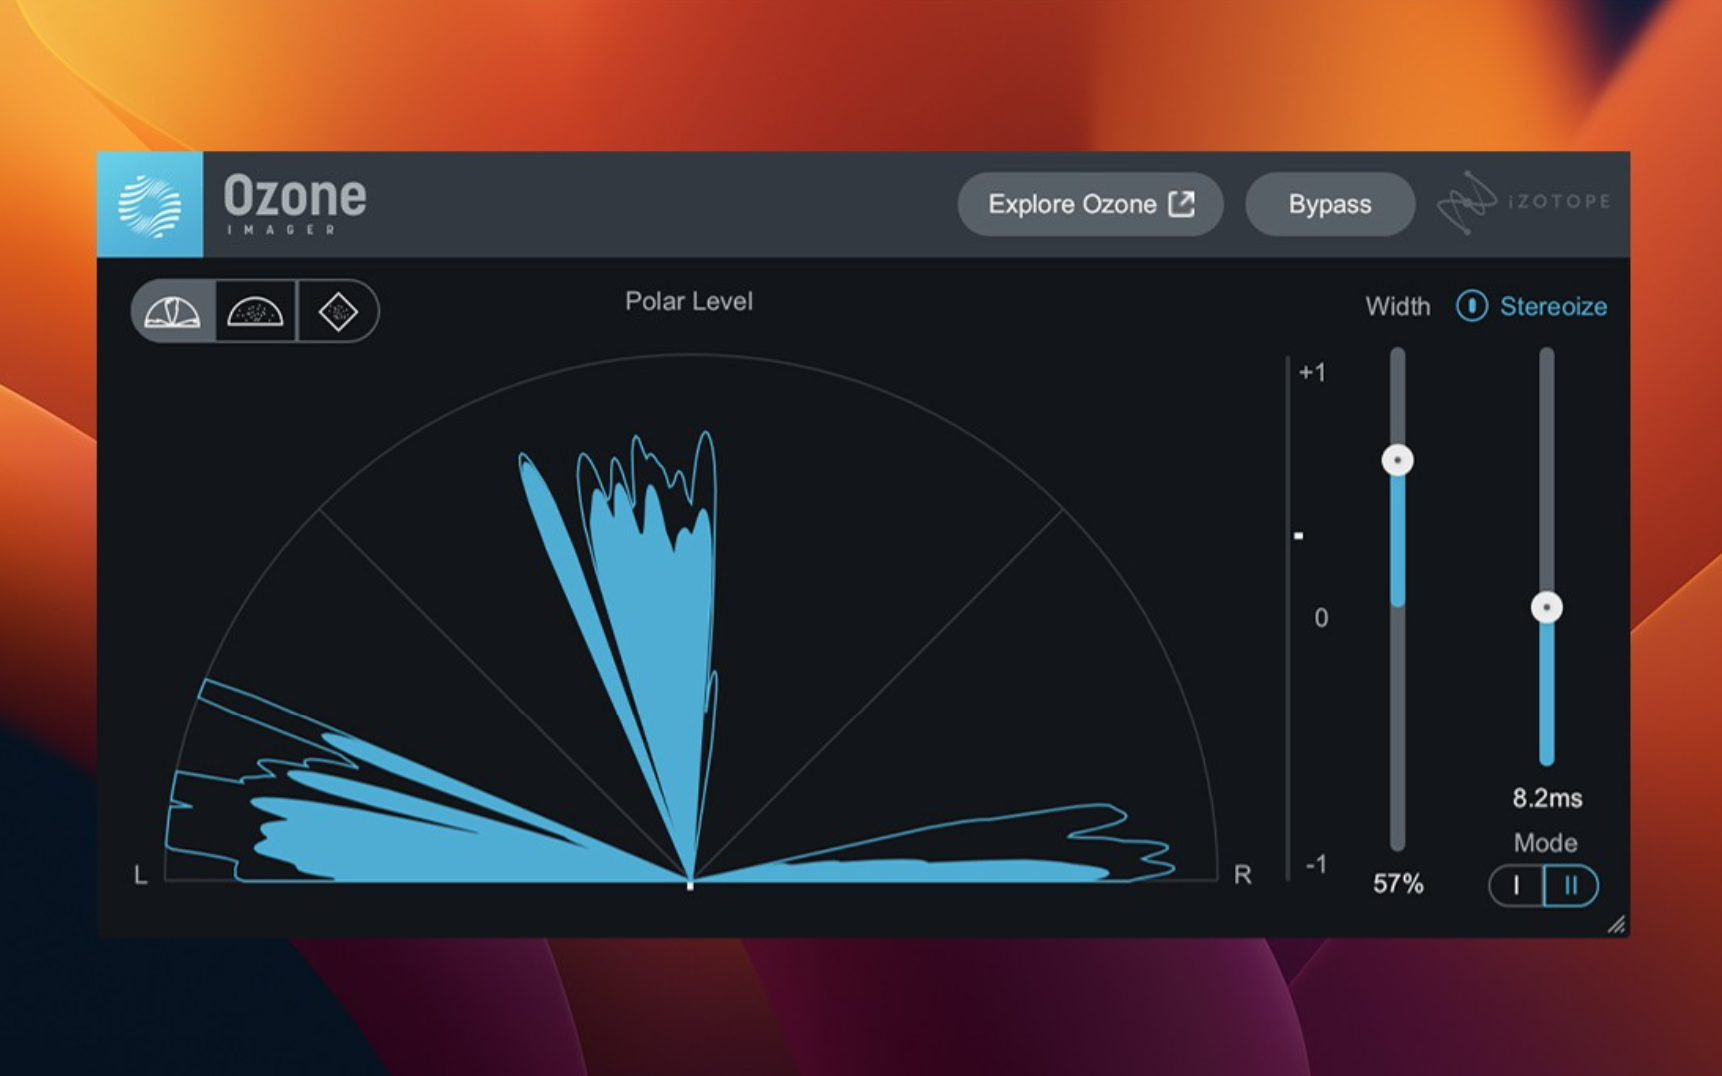Select Stereoize Mode II
This screenshot has height=1076, width=1722.
coord(1571,885)
